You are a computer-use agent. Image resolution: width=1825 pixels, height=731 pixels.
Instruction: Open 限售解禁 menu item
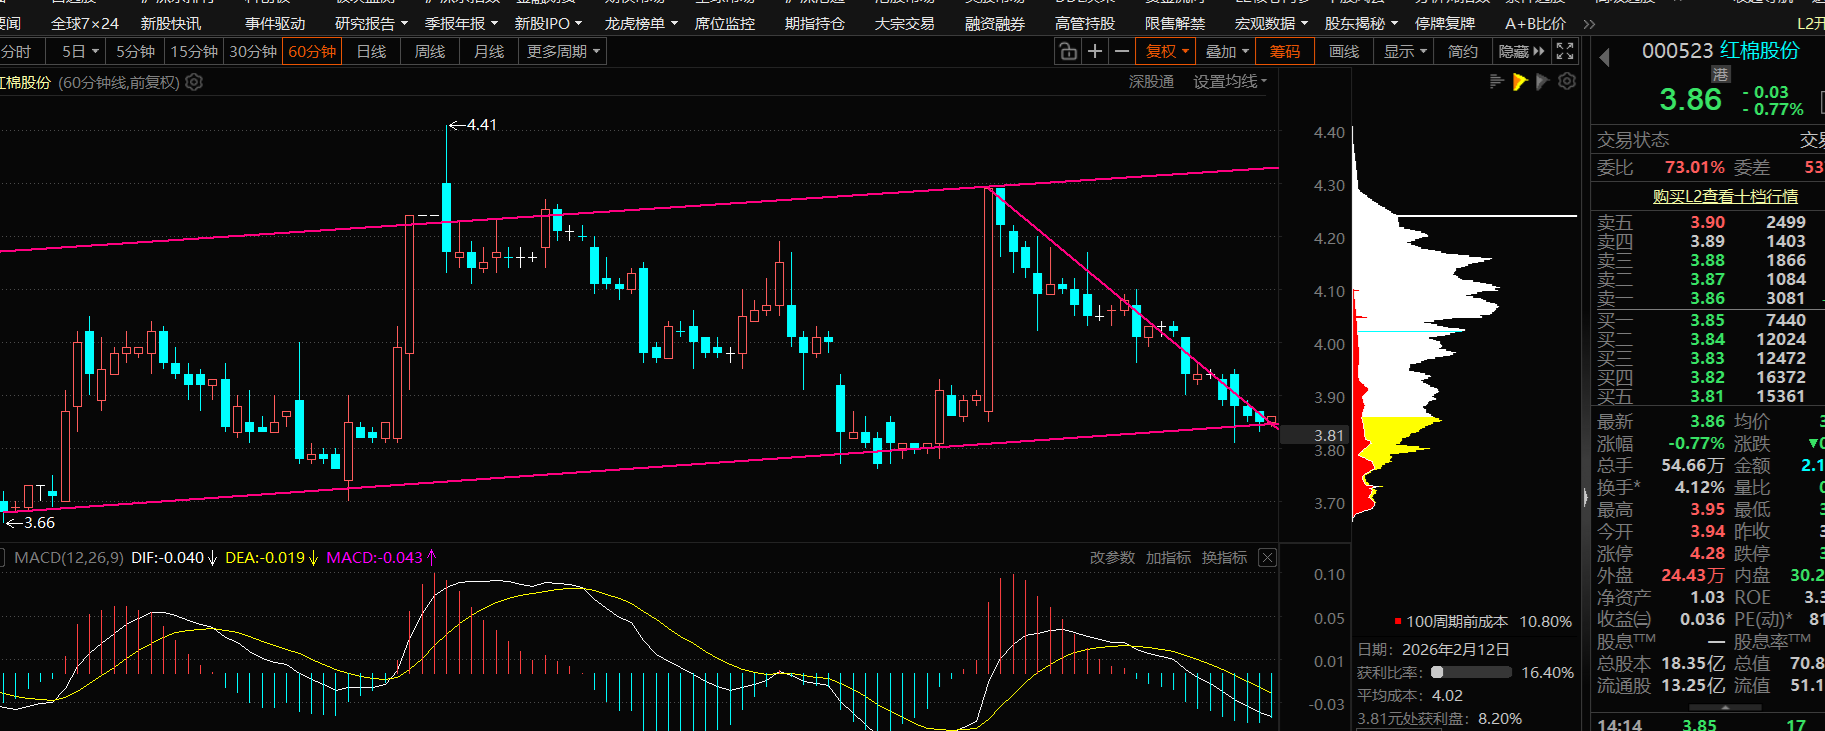tap(1175, 23)
